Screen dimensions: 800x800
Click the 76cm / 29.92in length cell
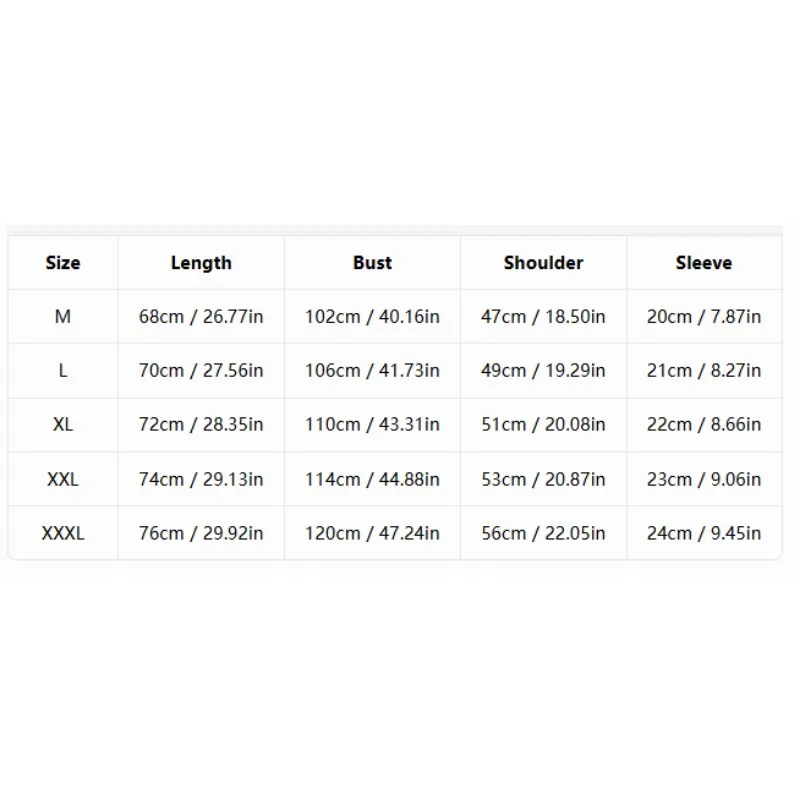pyautogui.click(x=201, y=533)
